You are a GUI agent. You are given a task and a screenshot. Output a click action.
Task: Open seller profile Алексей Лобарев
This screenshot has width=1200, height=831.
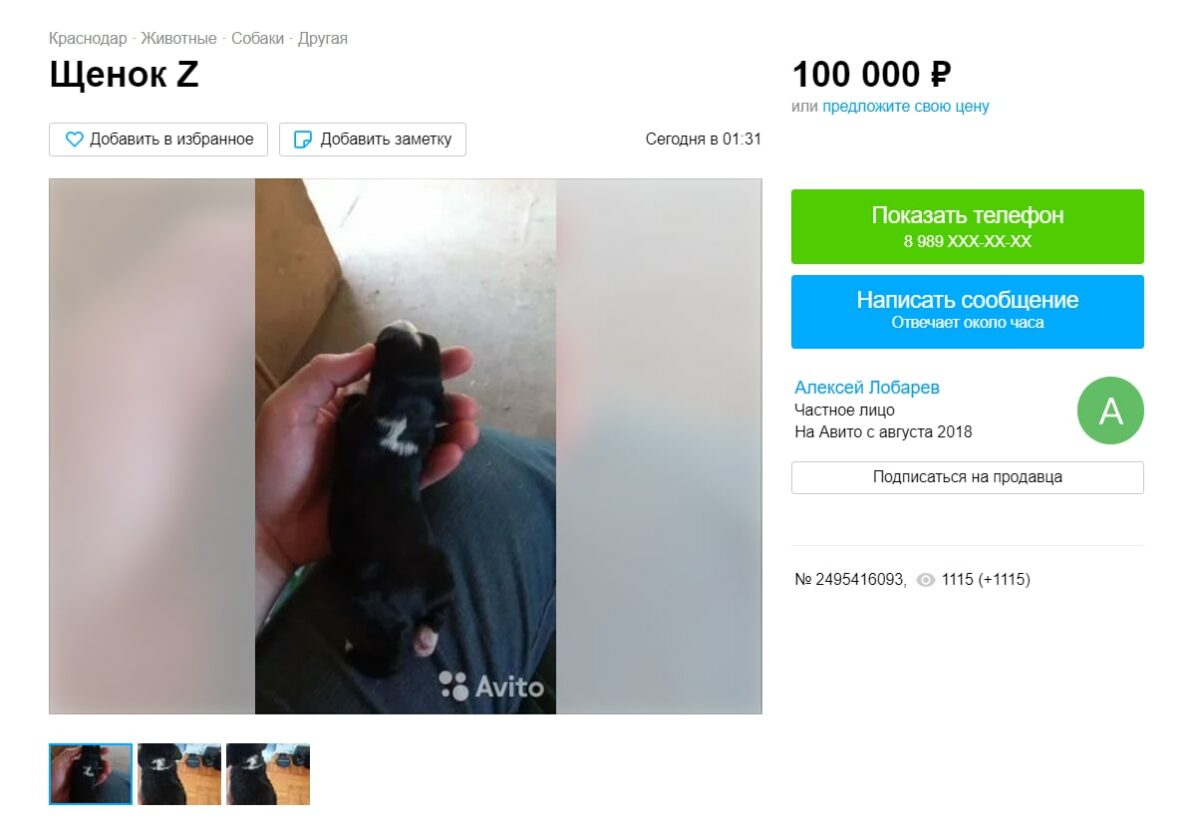867,388
